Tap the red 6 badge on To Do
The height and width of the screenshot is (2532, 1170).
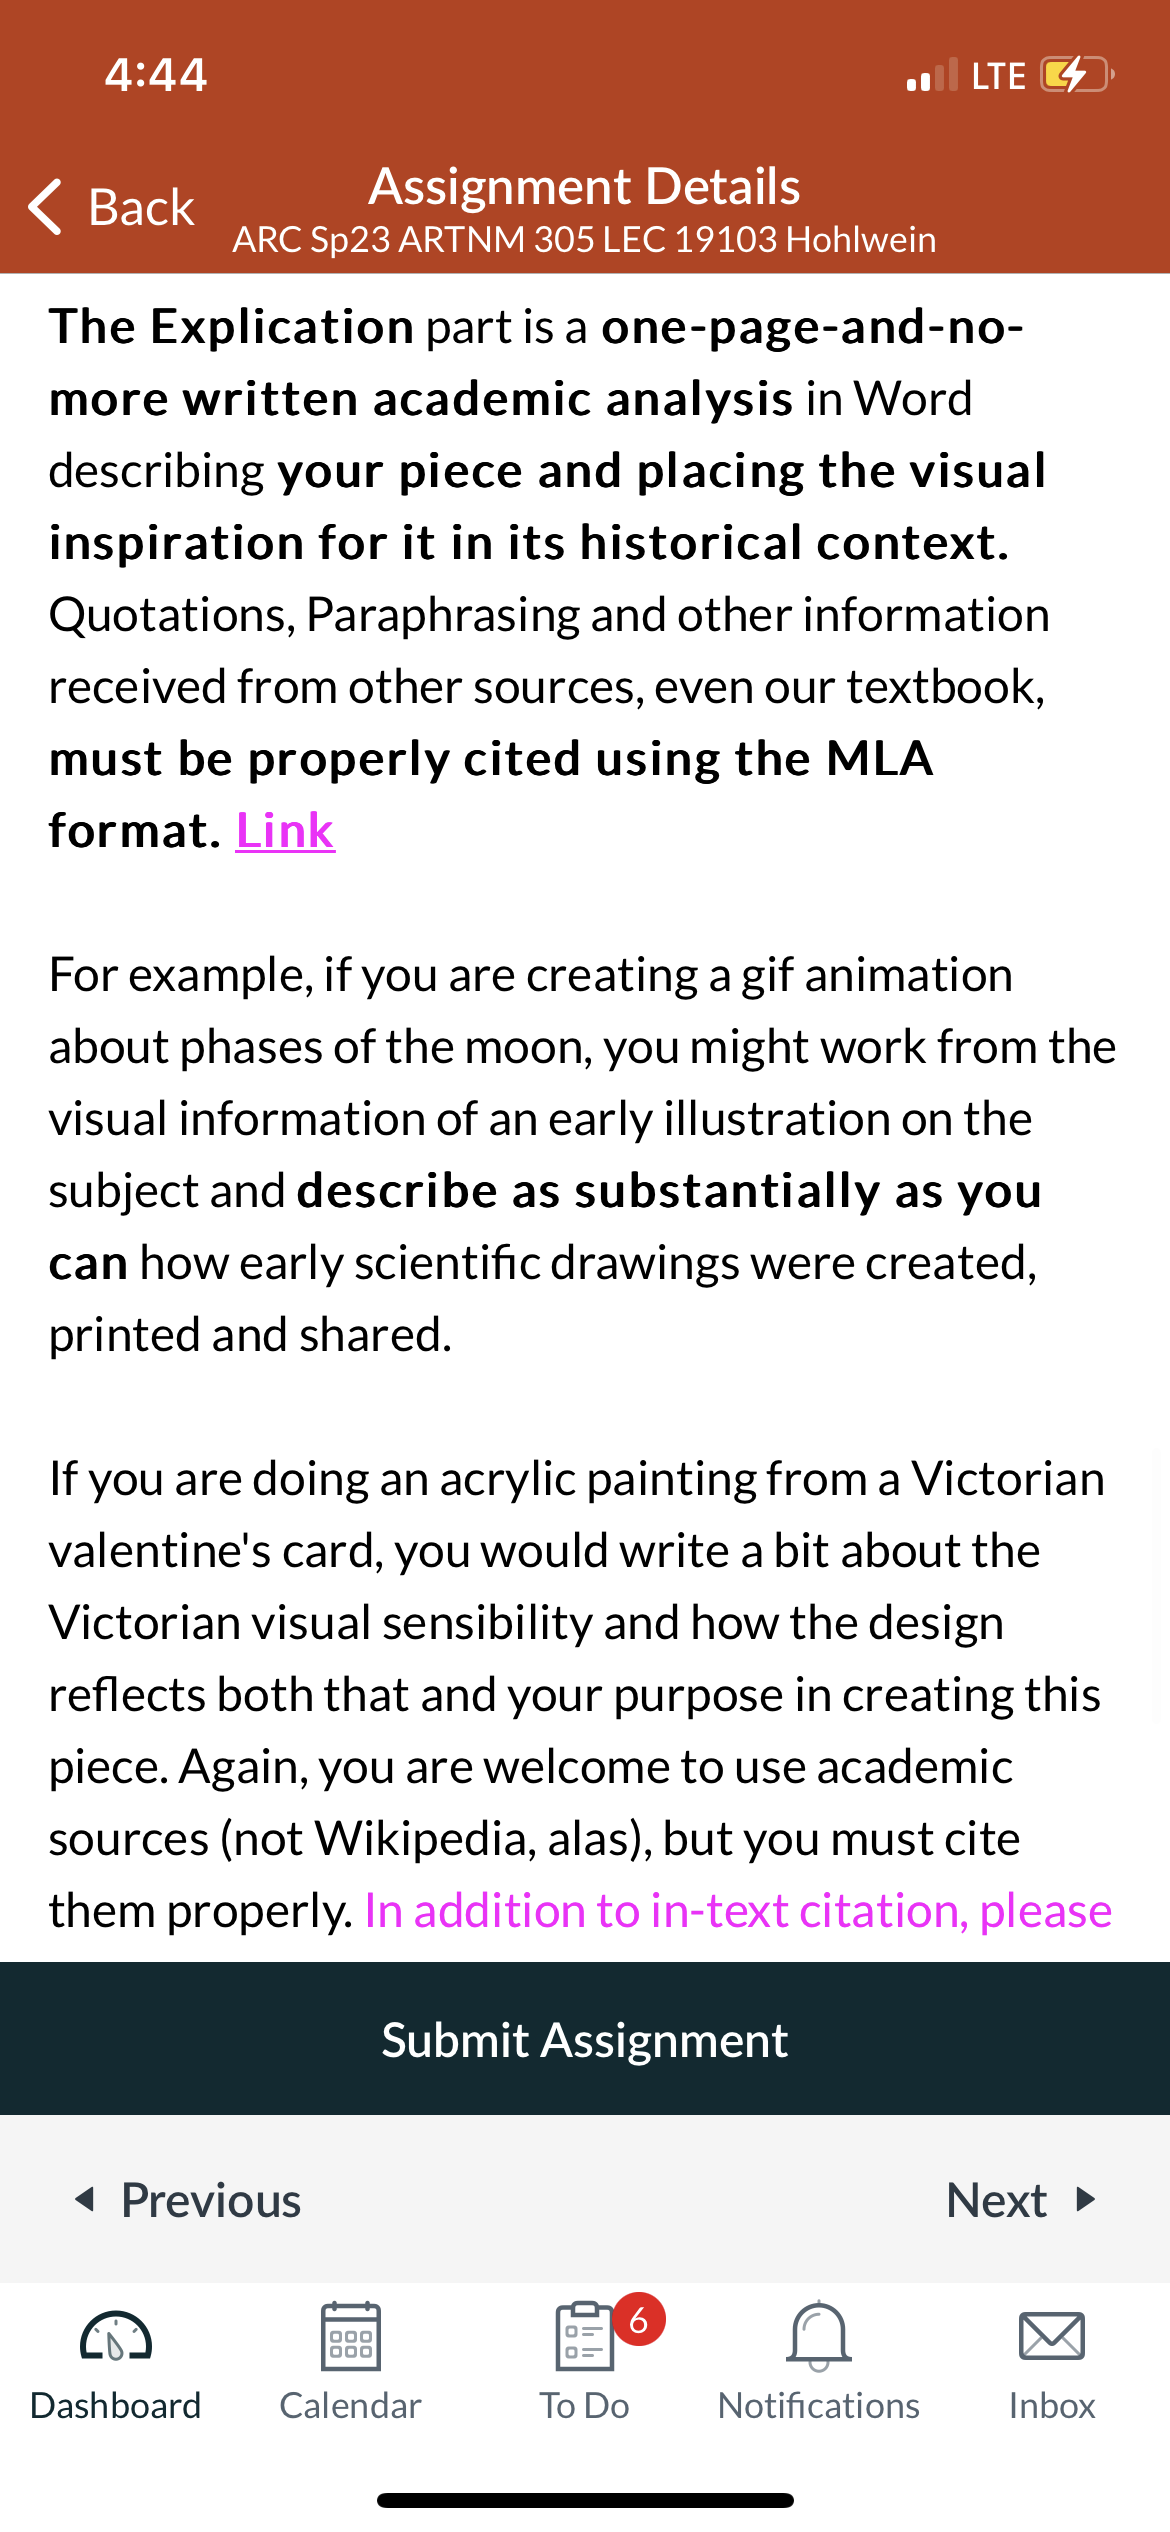(x=639, y=2320)
